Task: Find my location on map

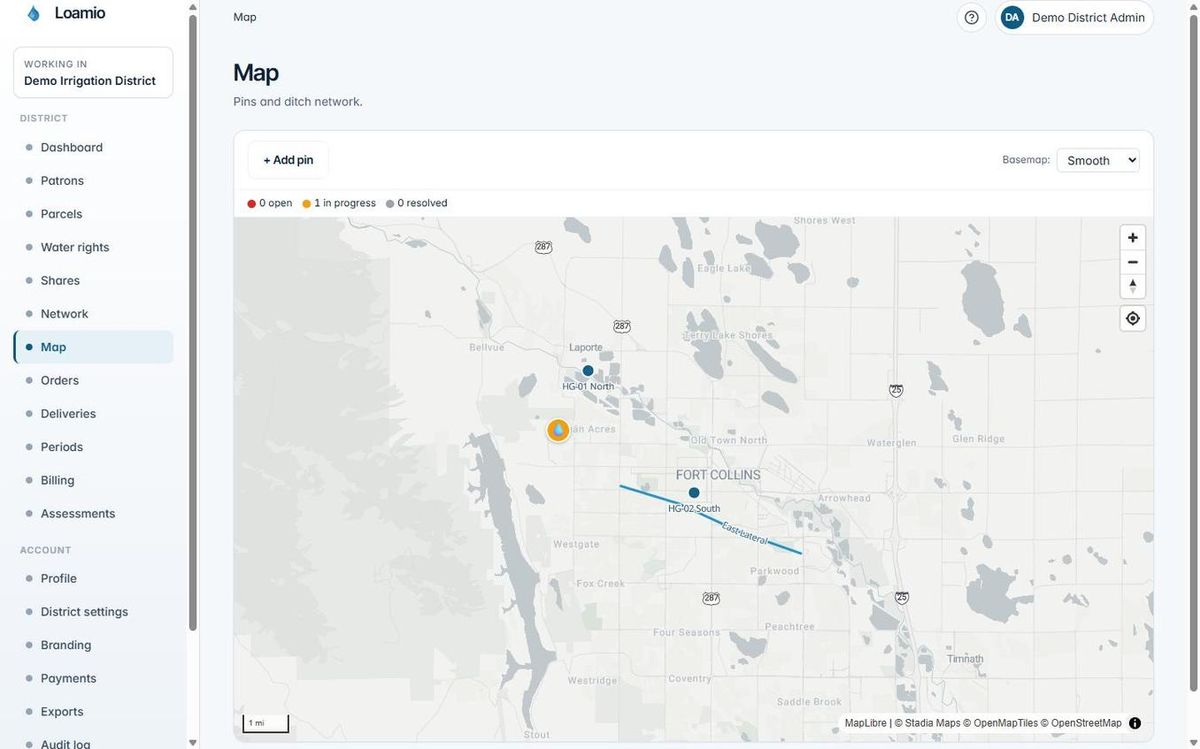Action: 1132,318
